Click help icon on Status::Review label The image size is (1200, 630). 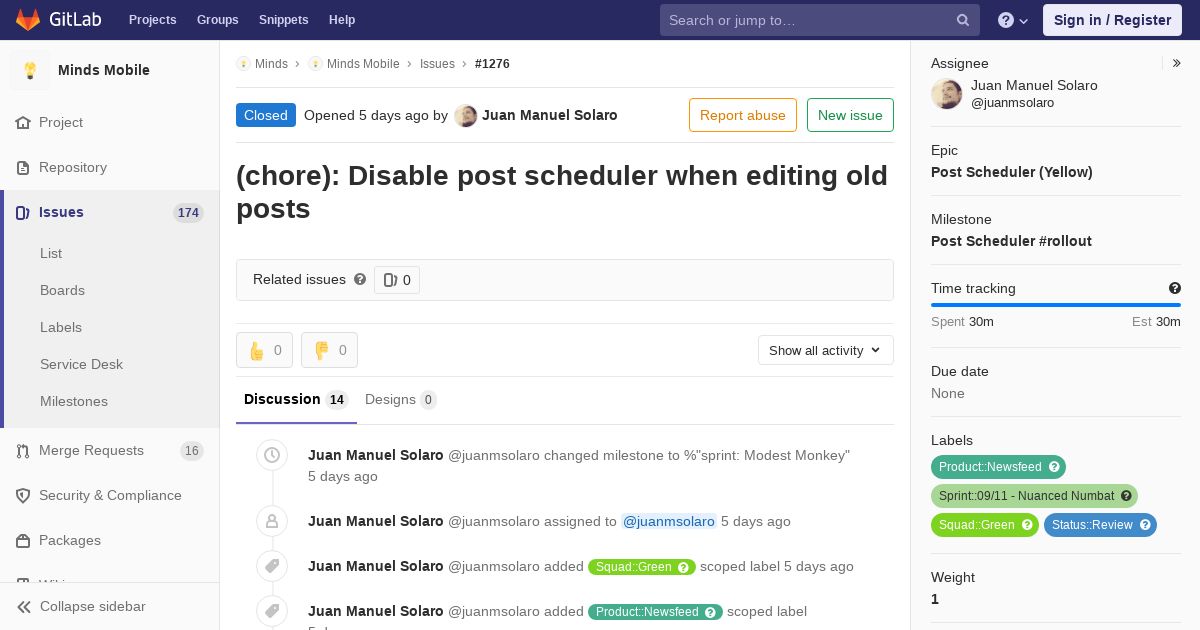click(x=1145, y=525)
